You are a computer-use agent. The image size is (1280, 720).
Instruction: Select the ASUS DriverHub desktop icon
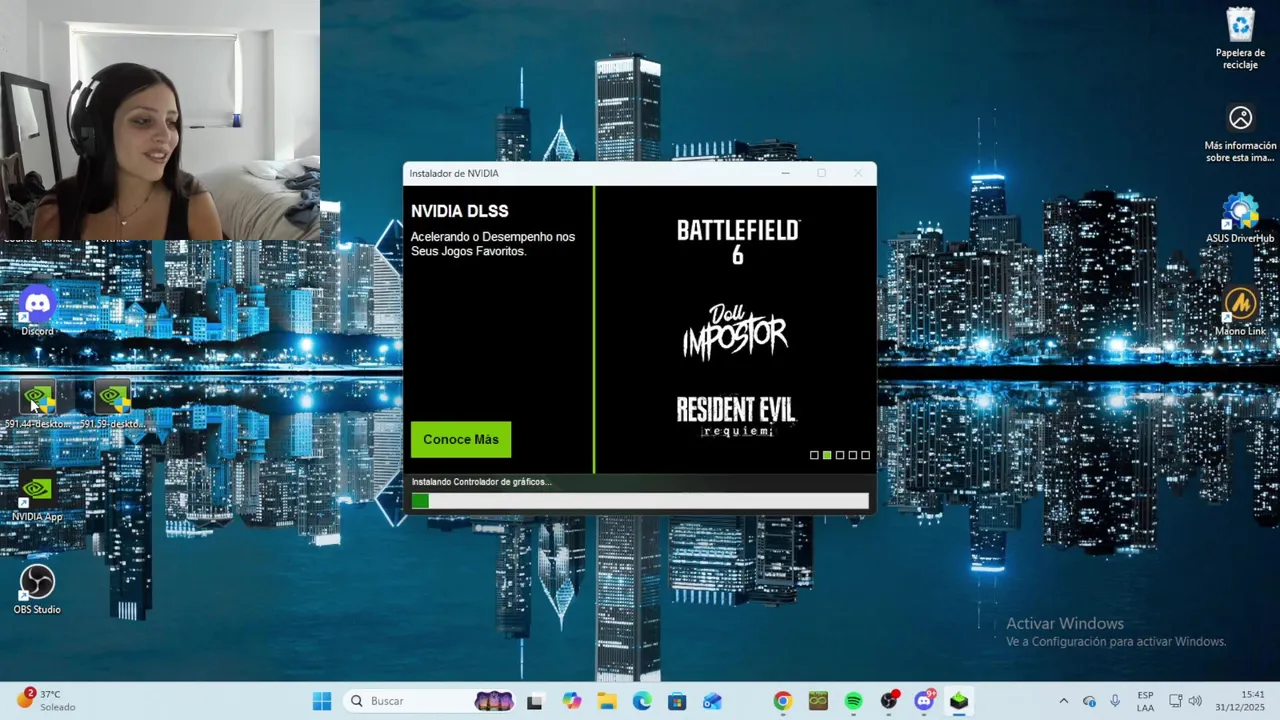[1240, 219]
